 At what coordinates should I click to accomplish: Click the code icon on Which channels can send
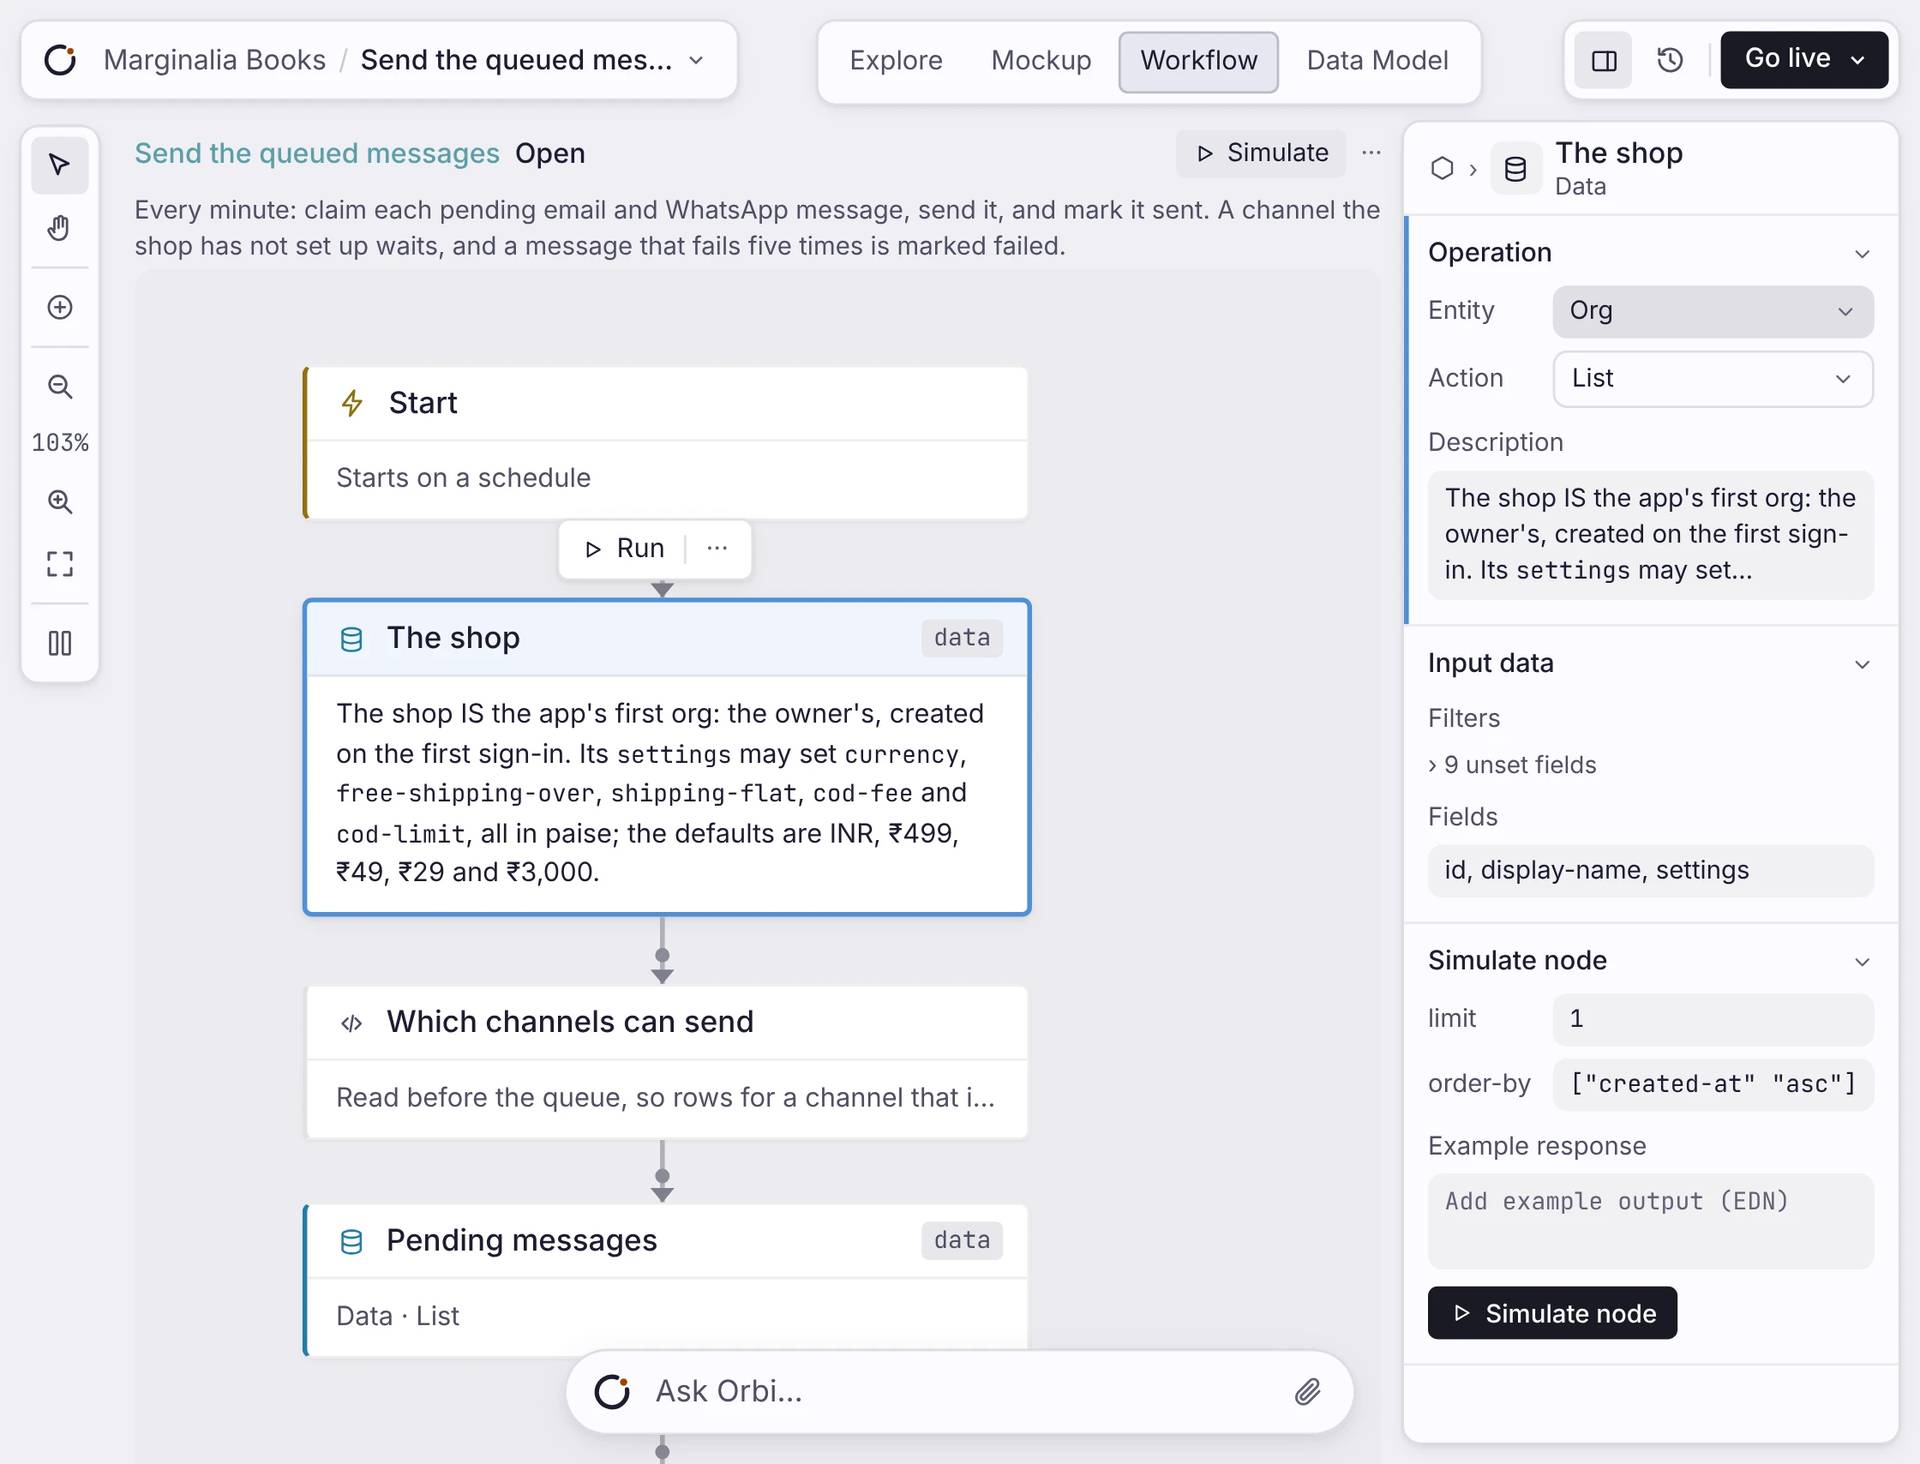tap(351, 1023)
